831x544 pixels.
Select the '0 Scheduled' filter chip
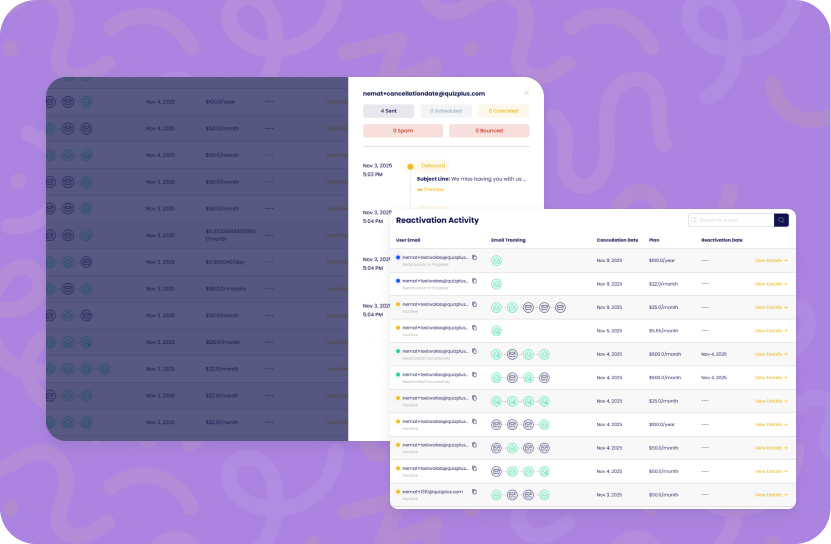point(446,111)
